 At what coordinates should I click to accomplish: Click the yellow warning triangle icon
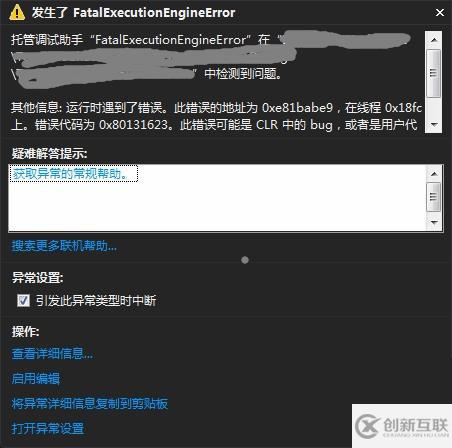click(17, 13)
